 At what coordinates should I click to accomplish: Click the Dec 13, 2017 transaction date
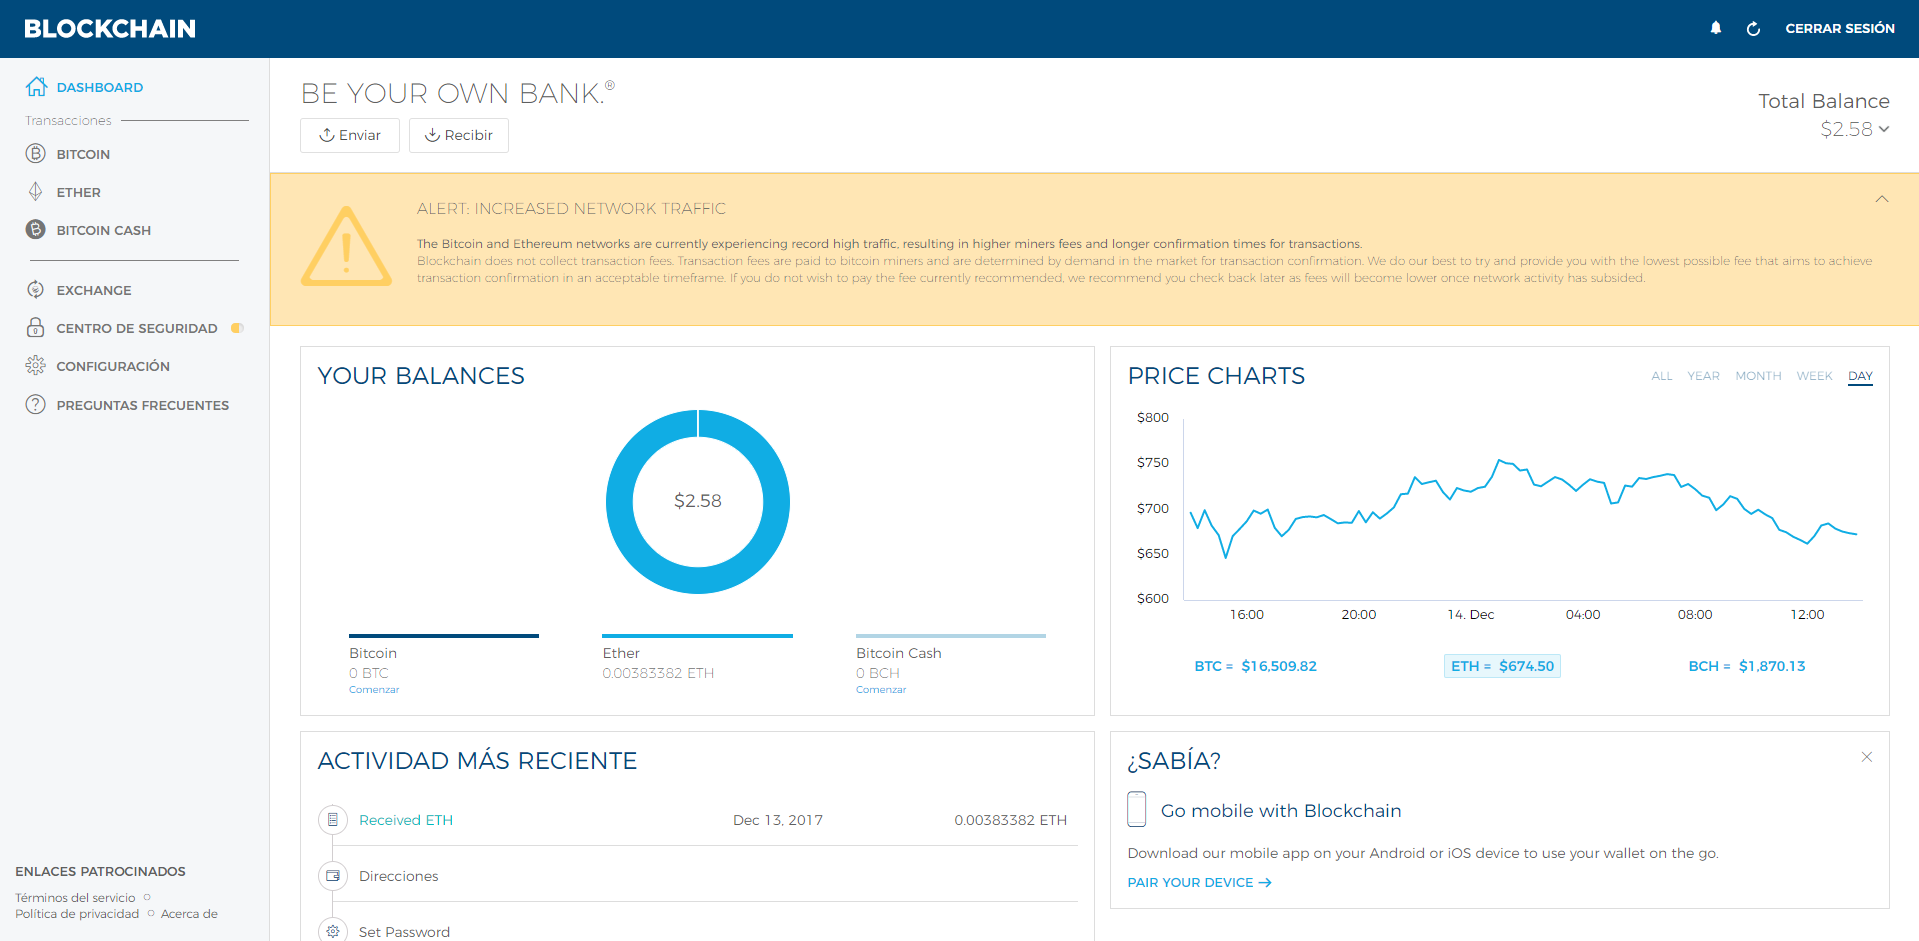(x=778, y=820)
